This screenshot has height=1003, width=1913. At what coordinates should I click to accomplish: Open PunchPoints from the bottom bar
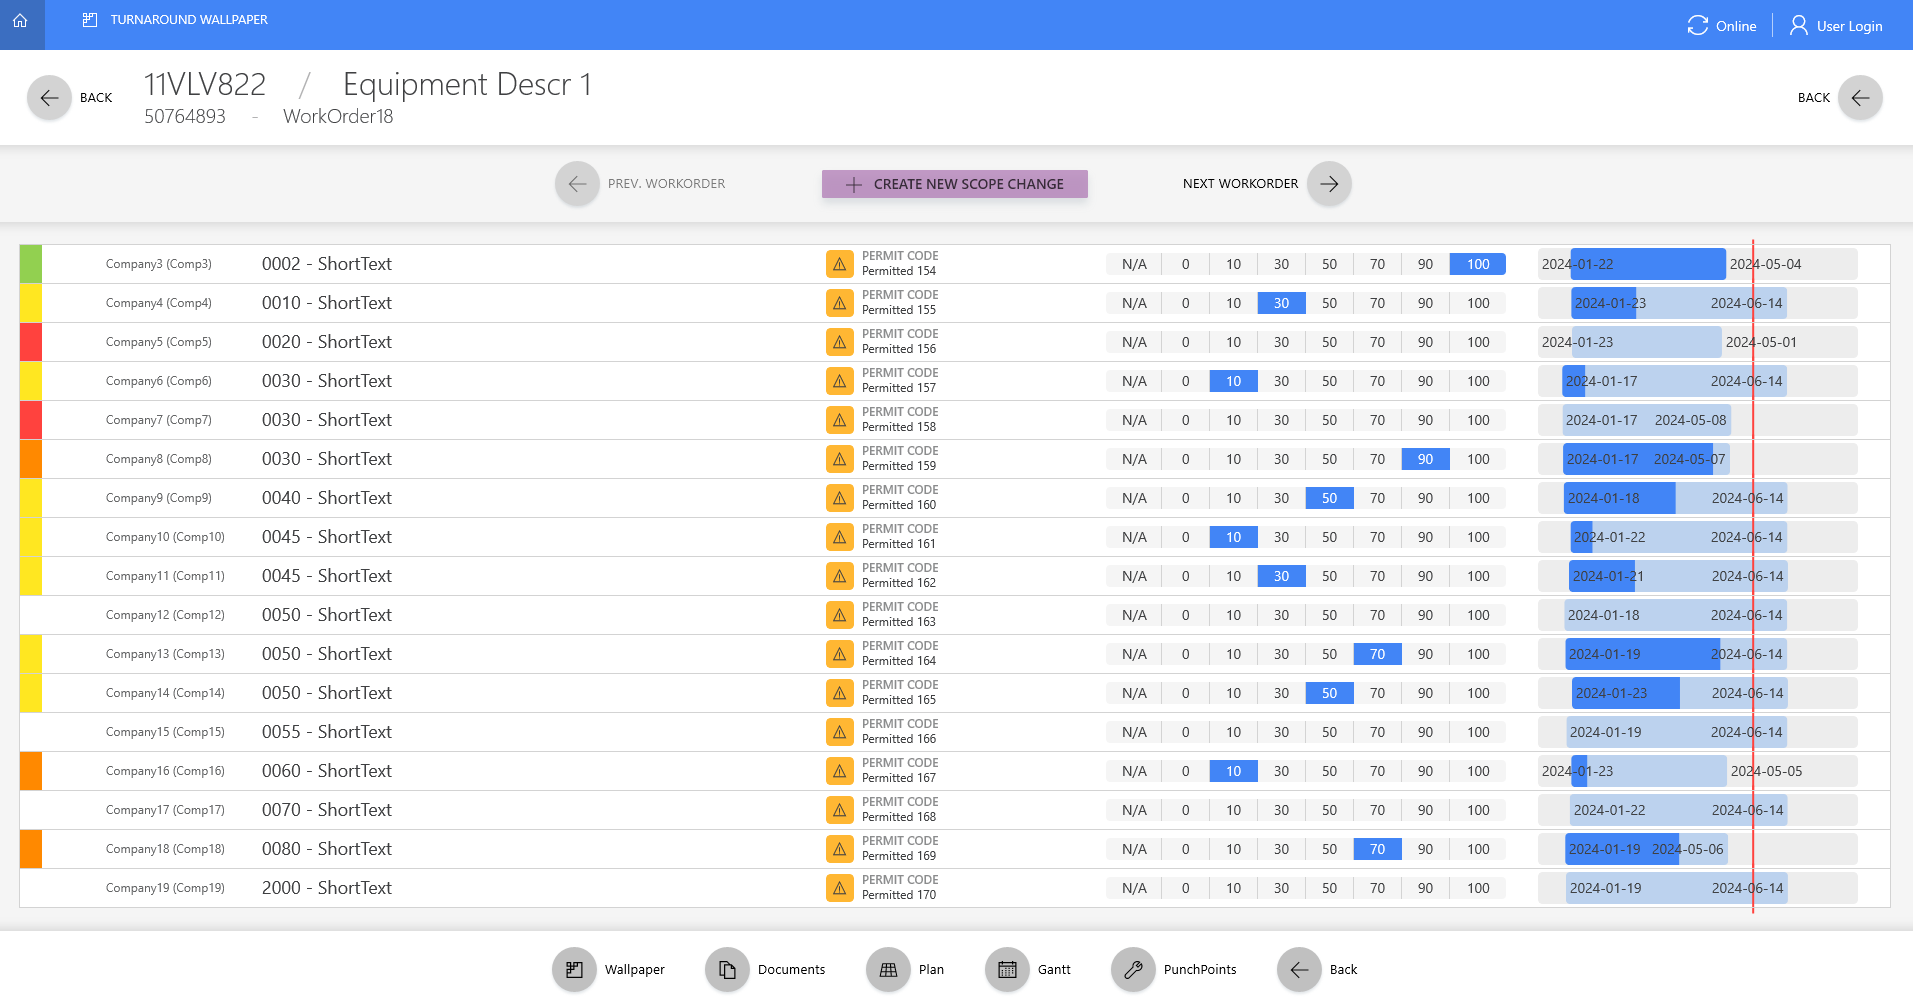point(1133,969)
